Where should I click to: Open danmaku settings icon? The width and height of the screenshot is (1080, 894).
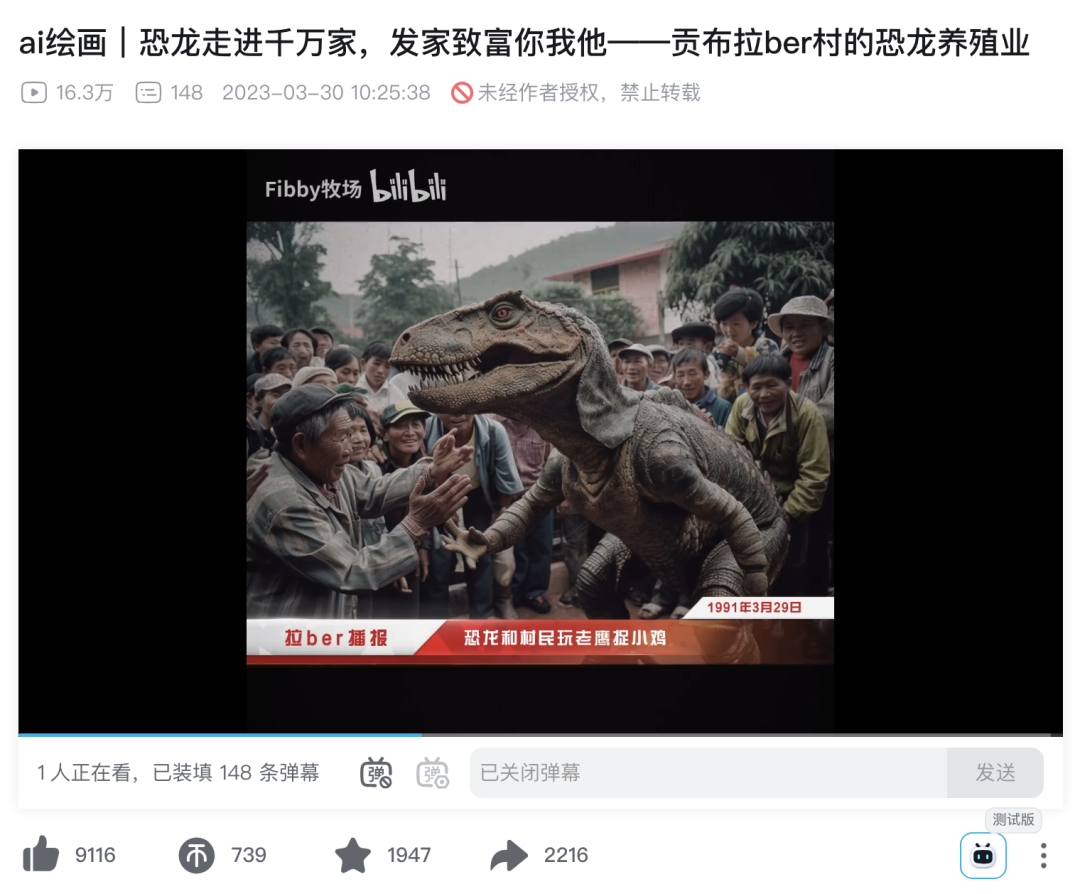coord(433,773)
